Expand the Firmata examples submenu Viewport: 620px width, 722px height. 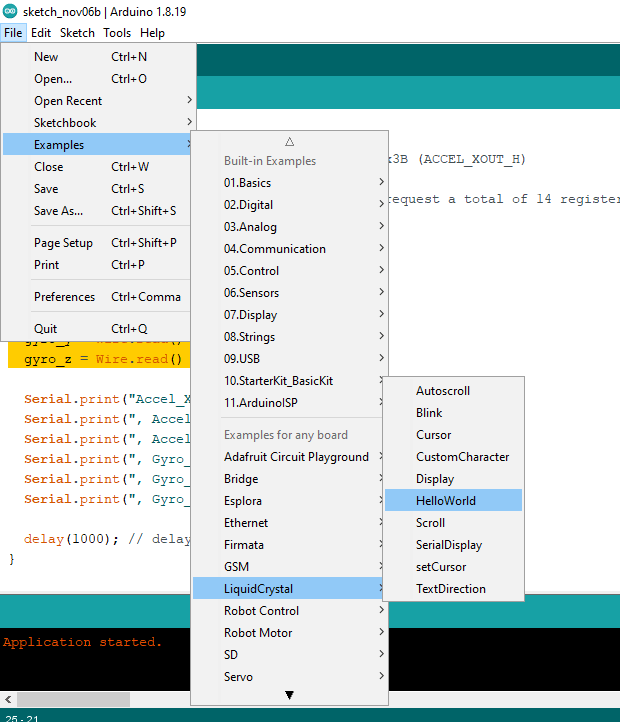pos(288,545)
